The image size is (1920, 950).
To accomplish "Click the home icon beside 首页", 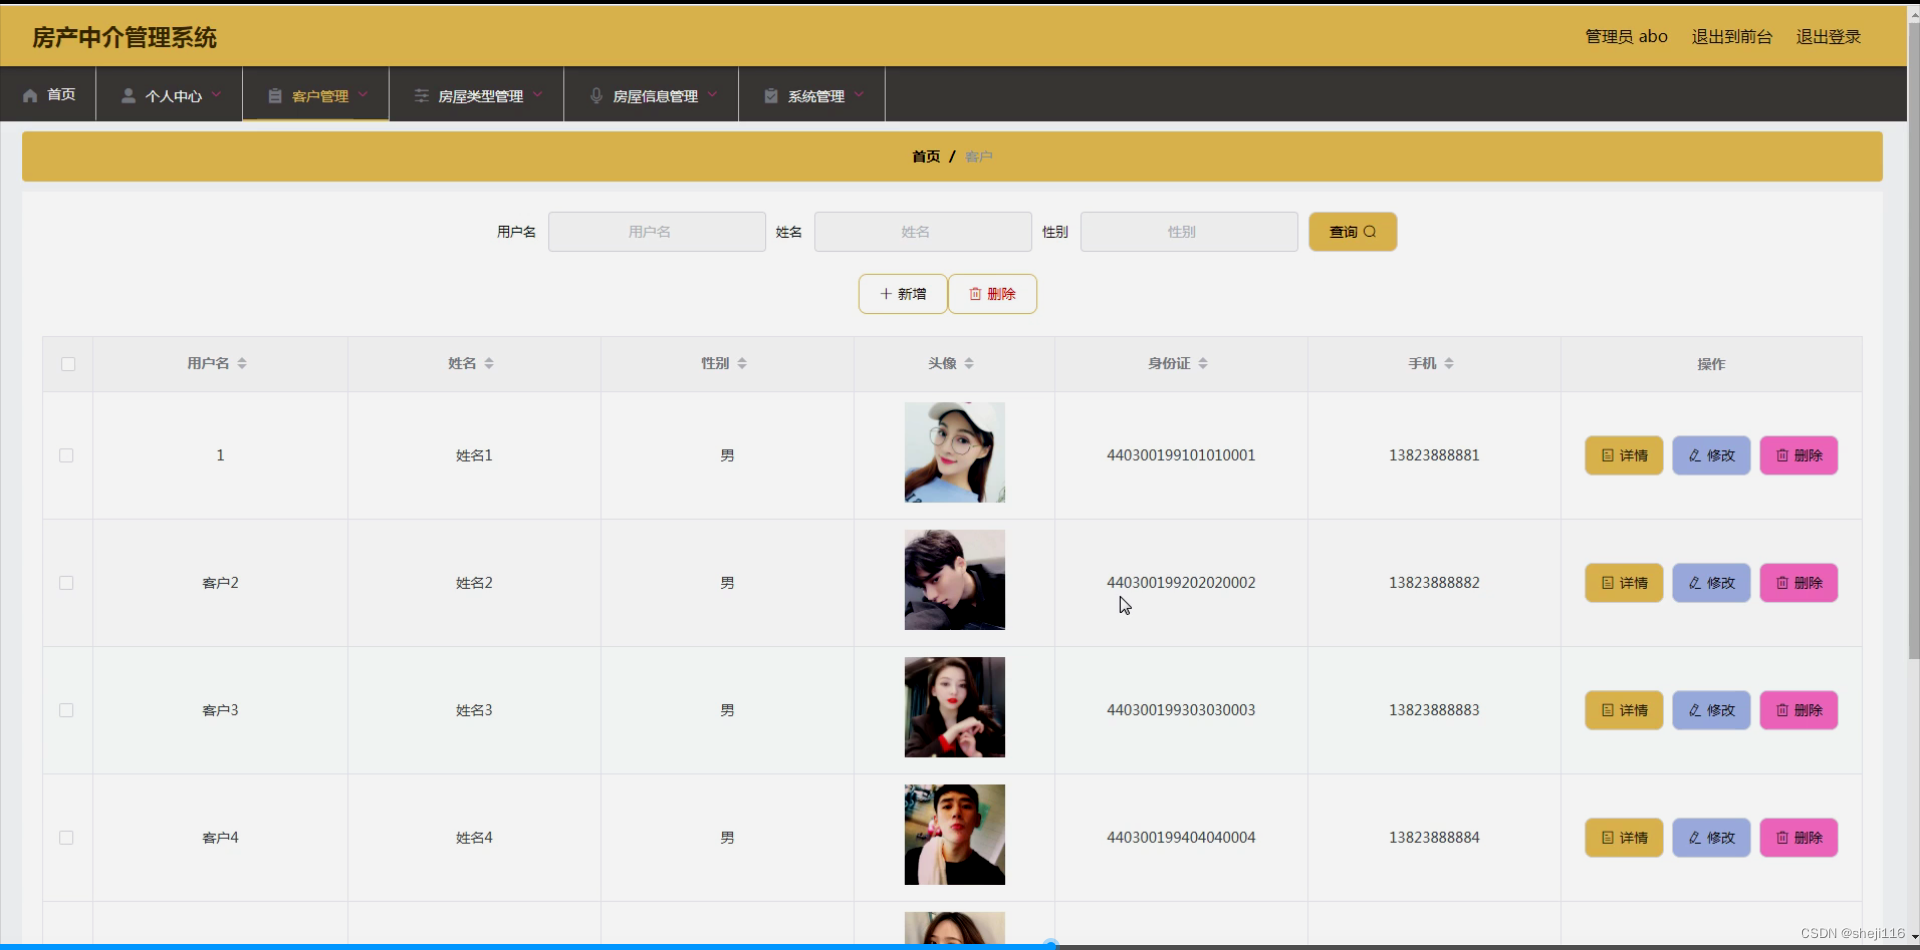I will click(x=29, y=94).
